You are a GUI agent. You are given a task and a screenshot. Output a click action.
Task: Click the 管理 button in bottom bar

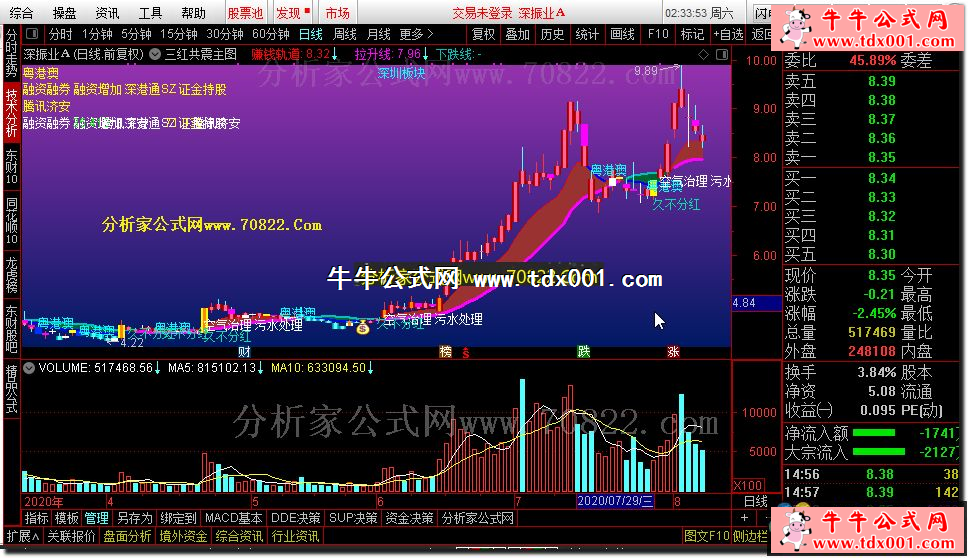(x=96, y=518)
